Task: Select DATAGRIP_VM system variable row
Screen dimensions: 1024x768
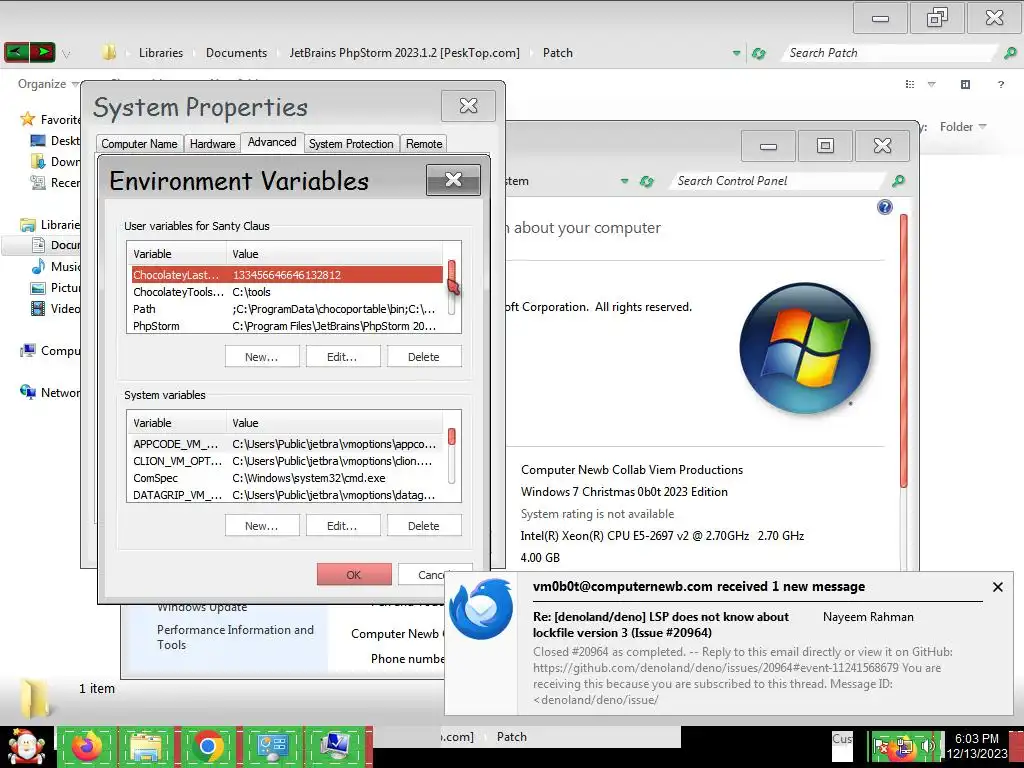Action: [x=287, y=495]
